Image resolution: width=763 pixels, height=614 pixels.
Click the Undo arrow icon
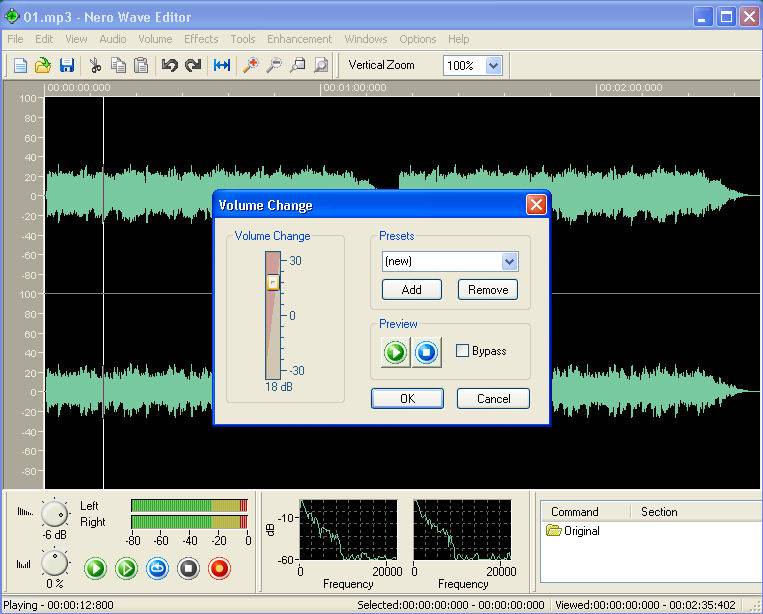[169, 66]
